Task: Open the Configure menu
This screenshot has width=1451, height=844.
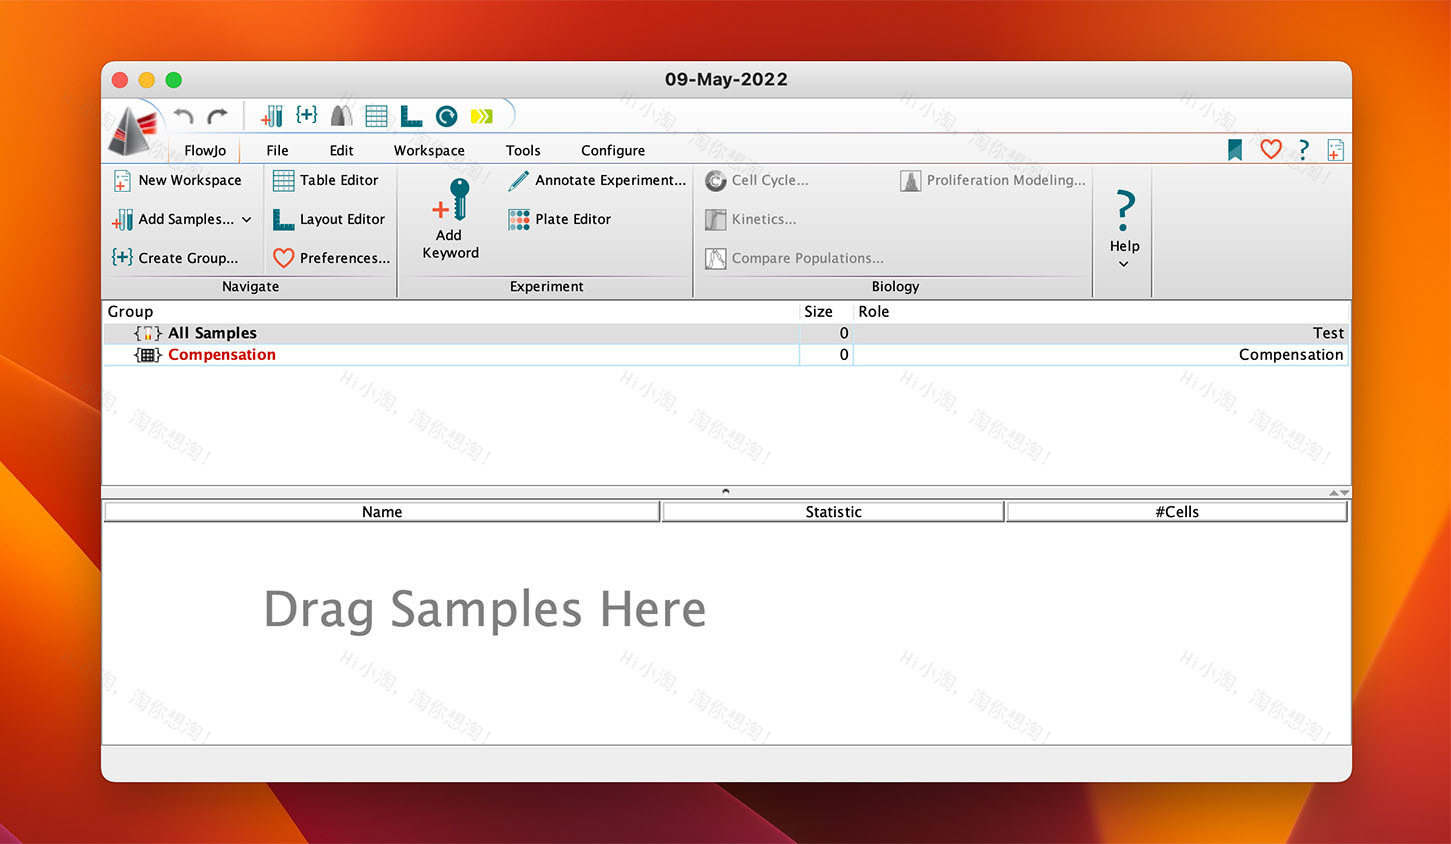Action: (612, 150)
